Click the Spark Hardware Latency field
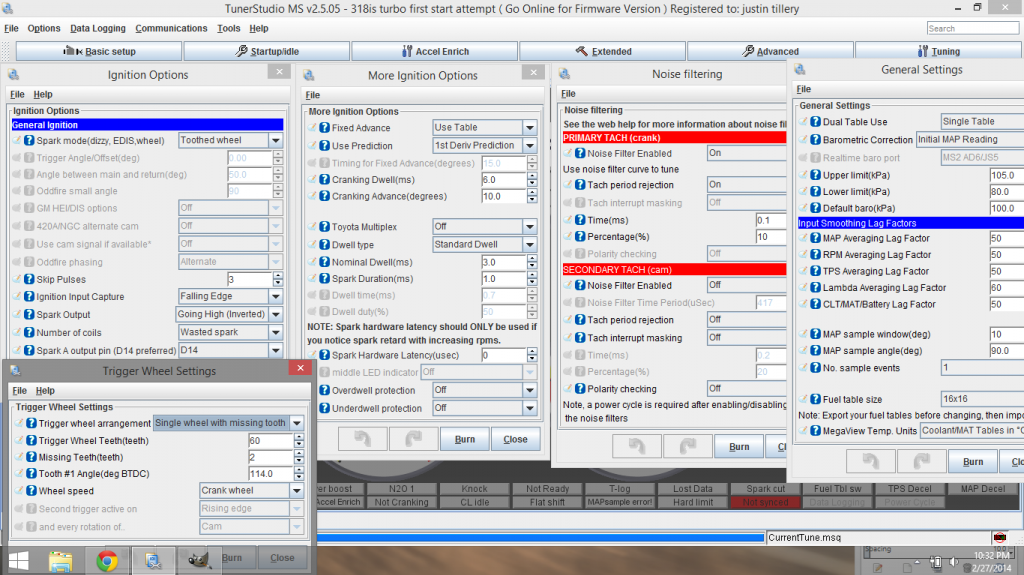Viewport: 1024px width, 575px height. 504,355
